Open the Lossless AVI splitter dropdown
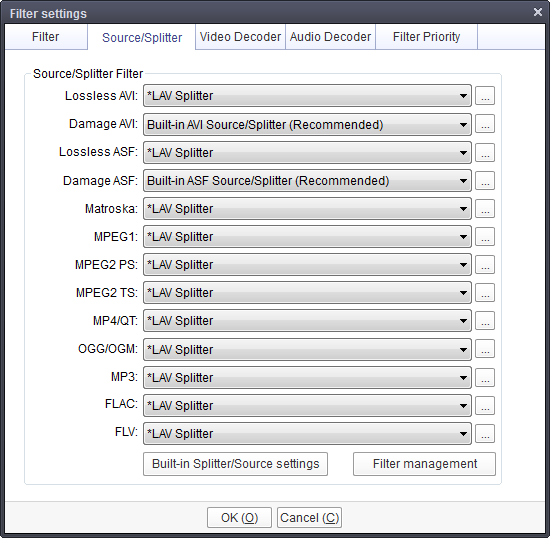550x538 pixels. point(307,96)
